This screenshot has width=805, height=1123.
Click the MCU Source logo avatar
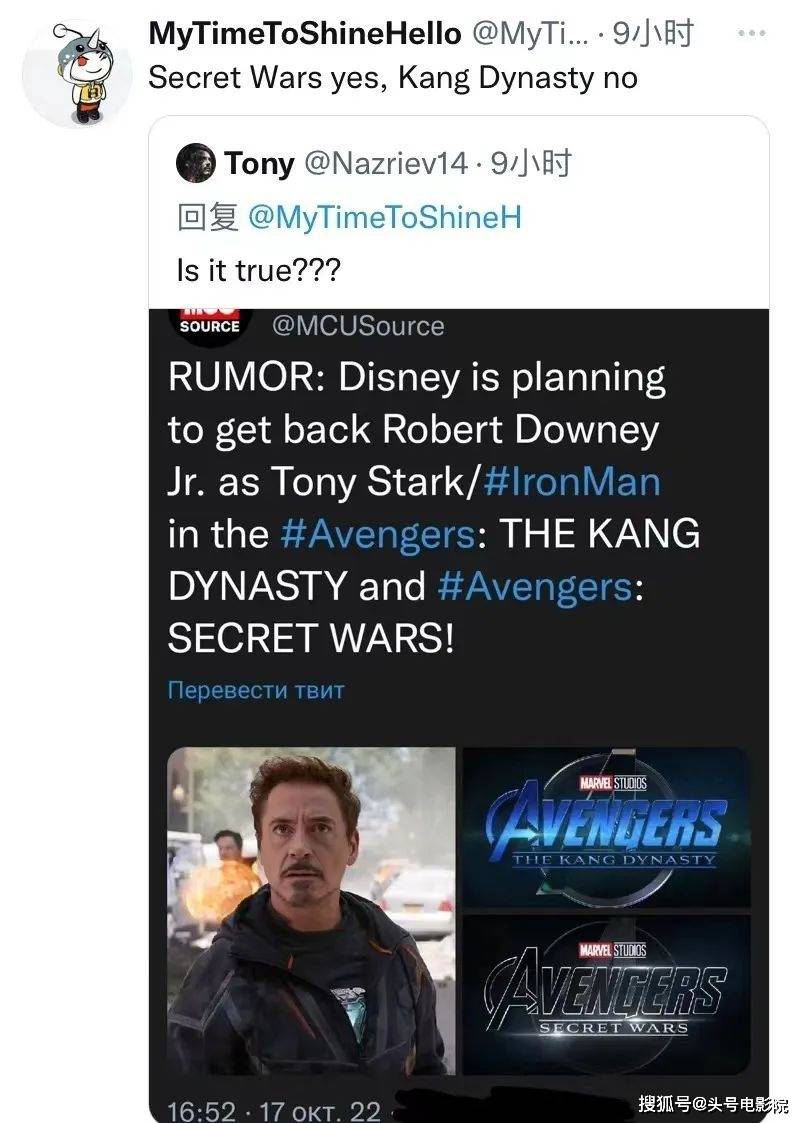click(x=210, y=324)
